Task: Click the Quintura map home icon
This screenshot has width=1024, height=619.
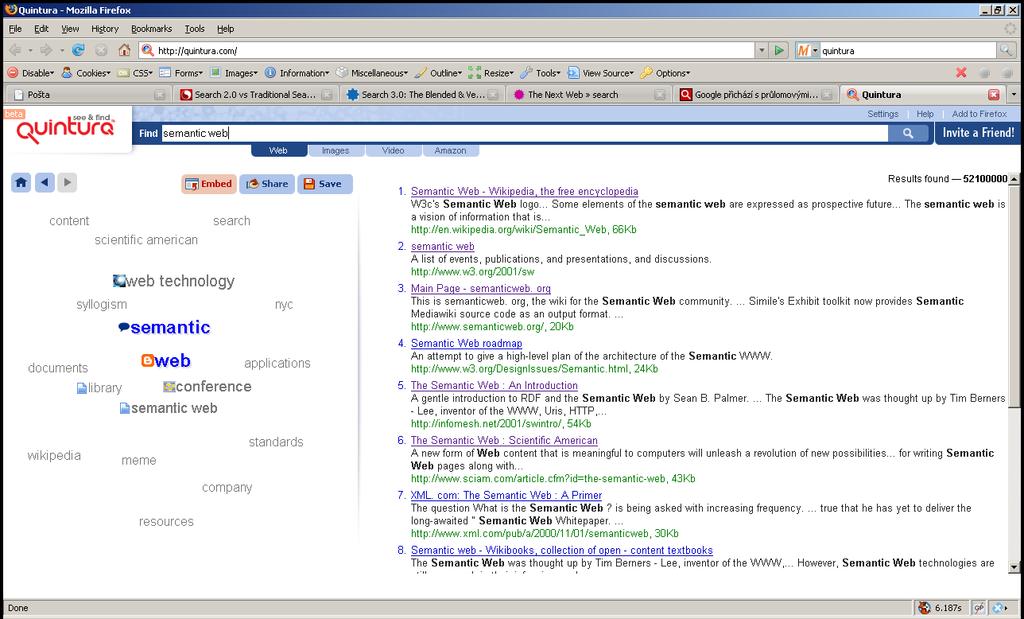Action: click(x=21, y=183)
